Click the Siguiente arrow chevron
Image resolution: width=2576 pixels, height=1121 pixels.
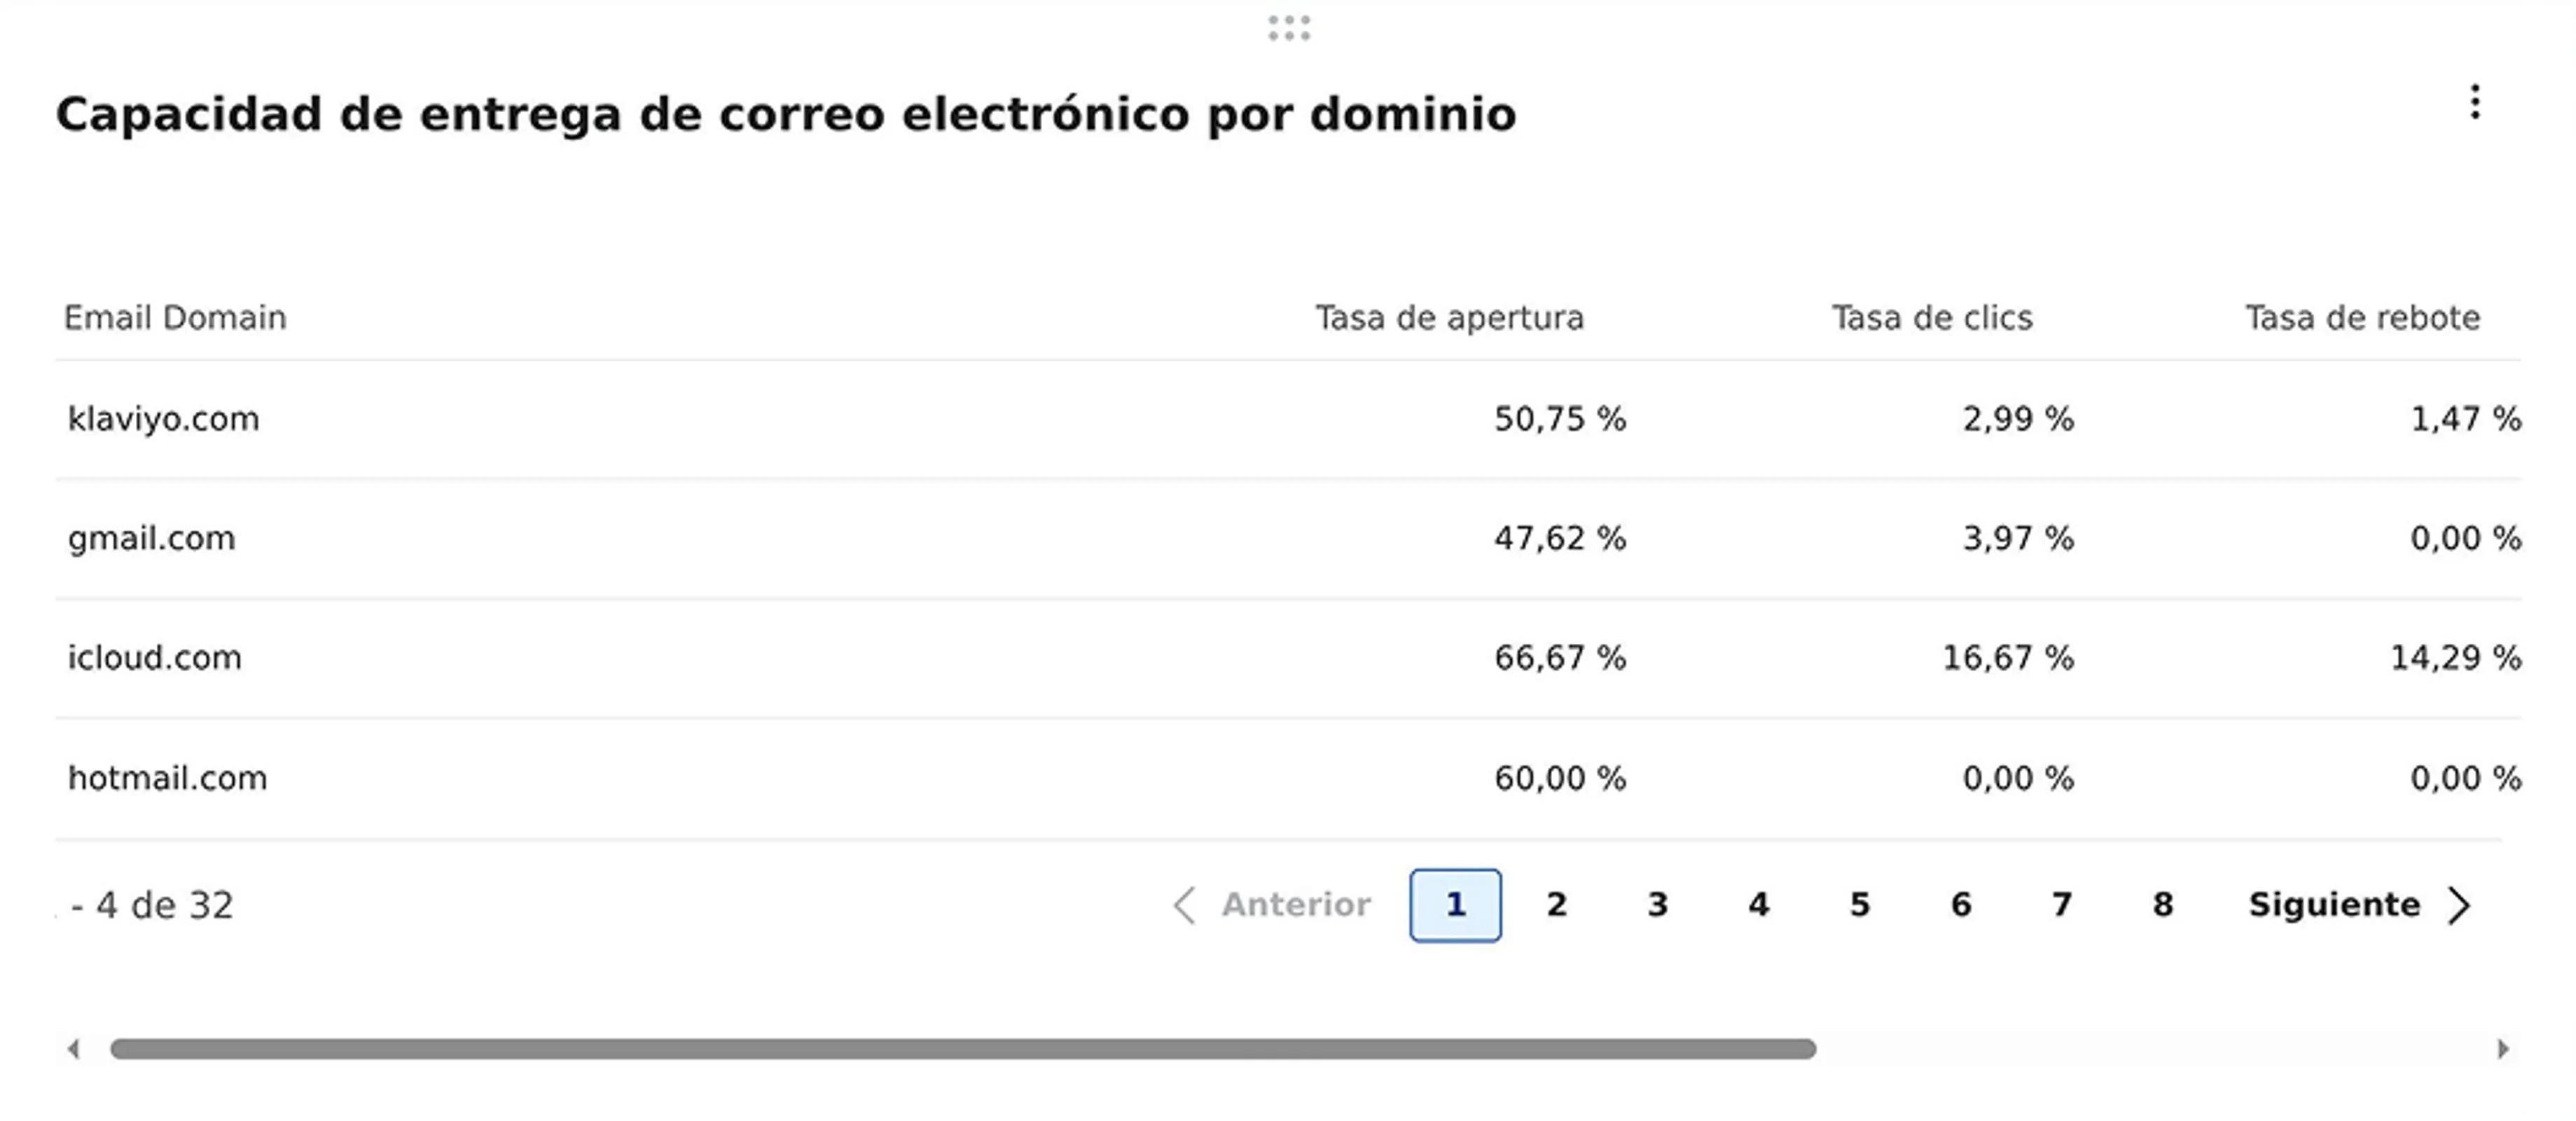pyautogui.click(x=2460, y=906)
